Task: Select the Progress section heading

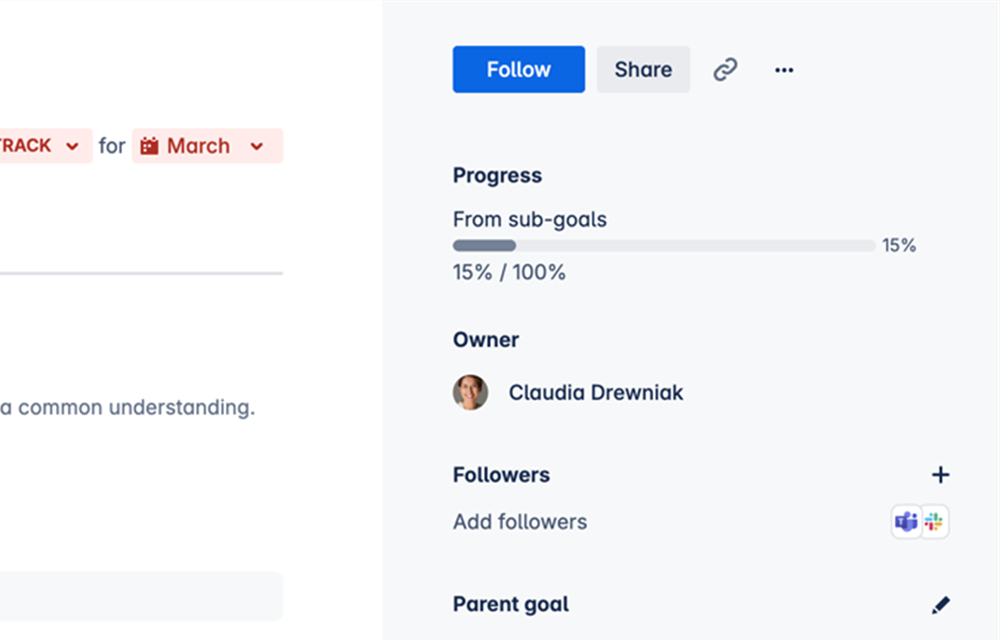Action: (x=497, y=175)
